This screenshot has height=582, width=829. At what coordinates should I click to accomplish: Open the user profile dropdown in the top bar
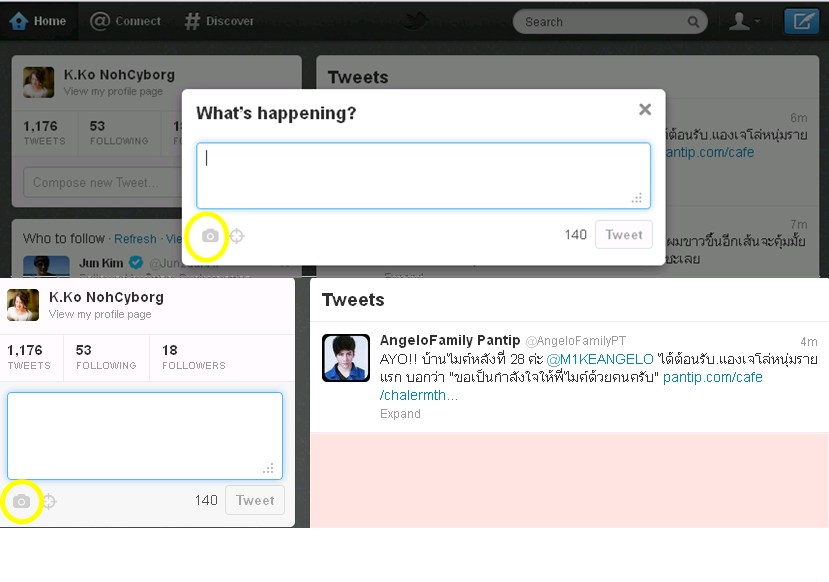[744, 21]
